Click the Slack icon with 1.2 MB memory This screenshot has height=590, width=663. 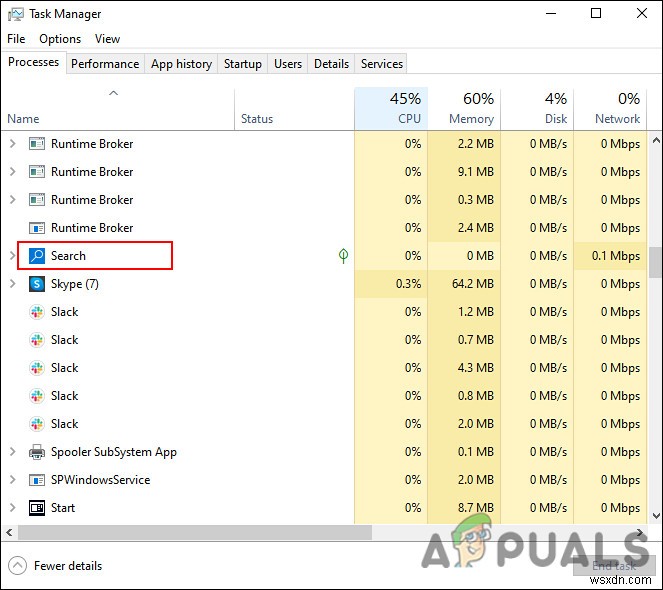[x=37, y=312]
